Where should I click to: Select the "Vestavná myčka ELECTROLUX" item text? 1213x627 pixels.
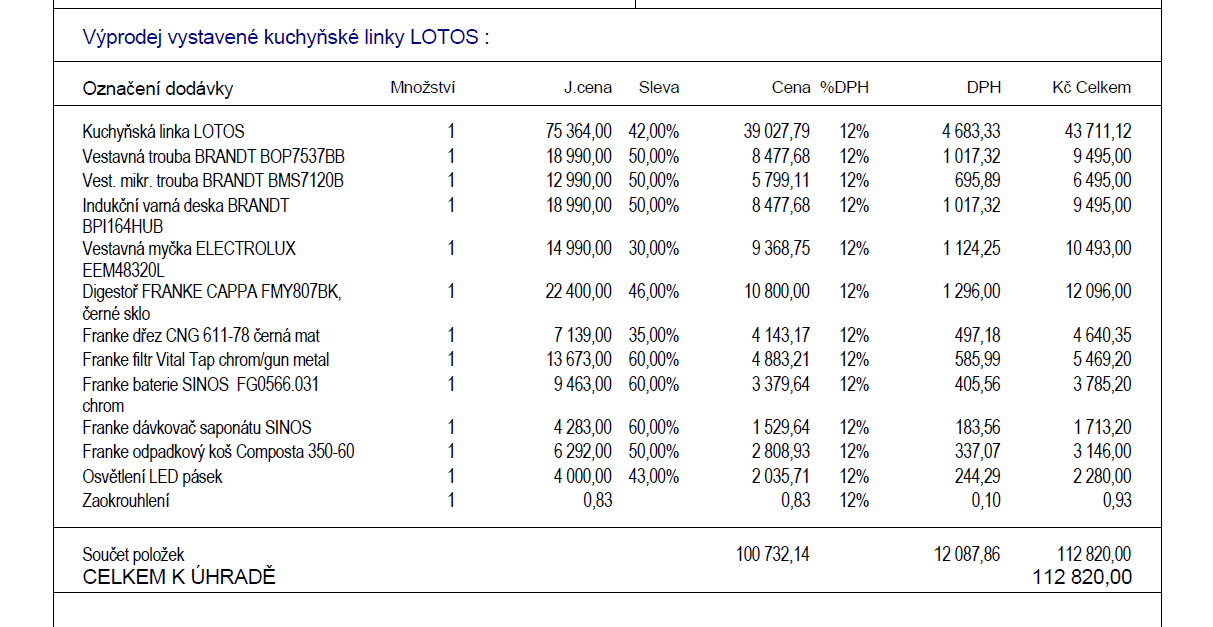[189, 249]
